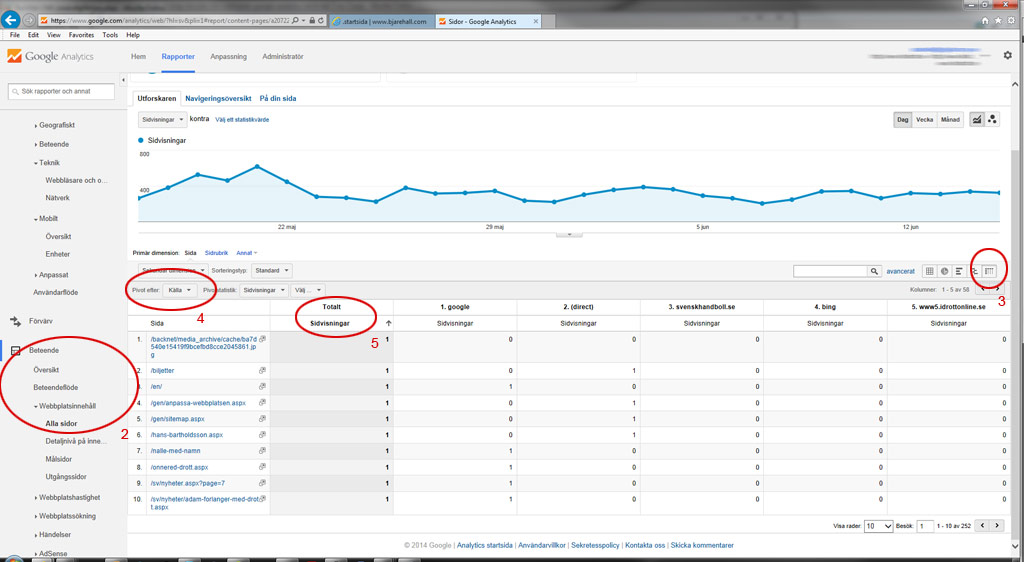This screenshot has height=562, width=1024.
Task: Open /biljetter page in new window icon
Action: [x=262, y=371]
